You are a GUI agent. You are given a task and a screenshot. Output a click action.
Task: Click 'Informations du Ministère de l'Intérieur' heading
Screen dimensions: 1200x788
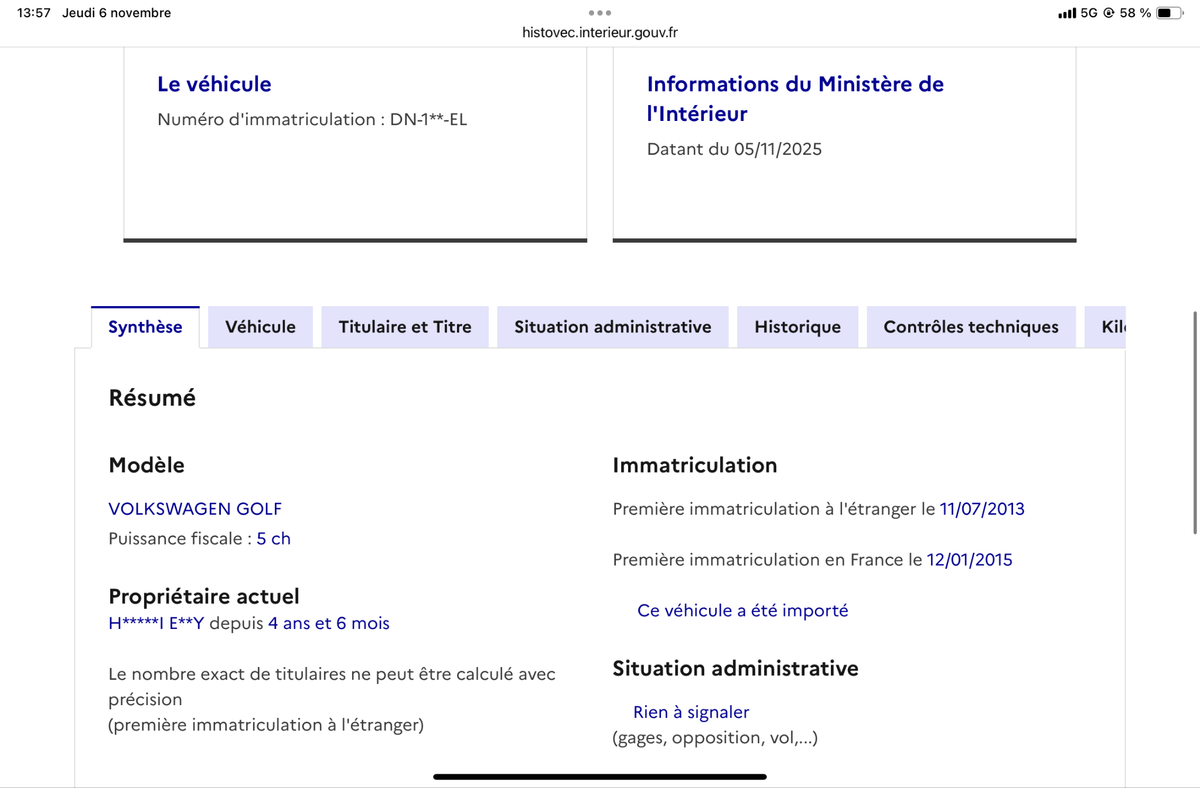[795, 99]
